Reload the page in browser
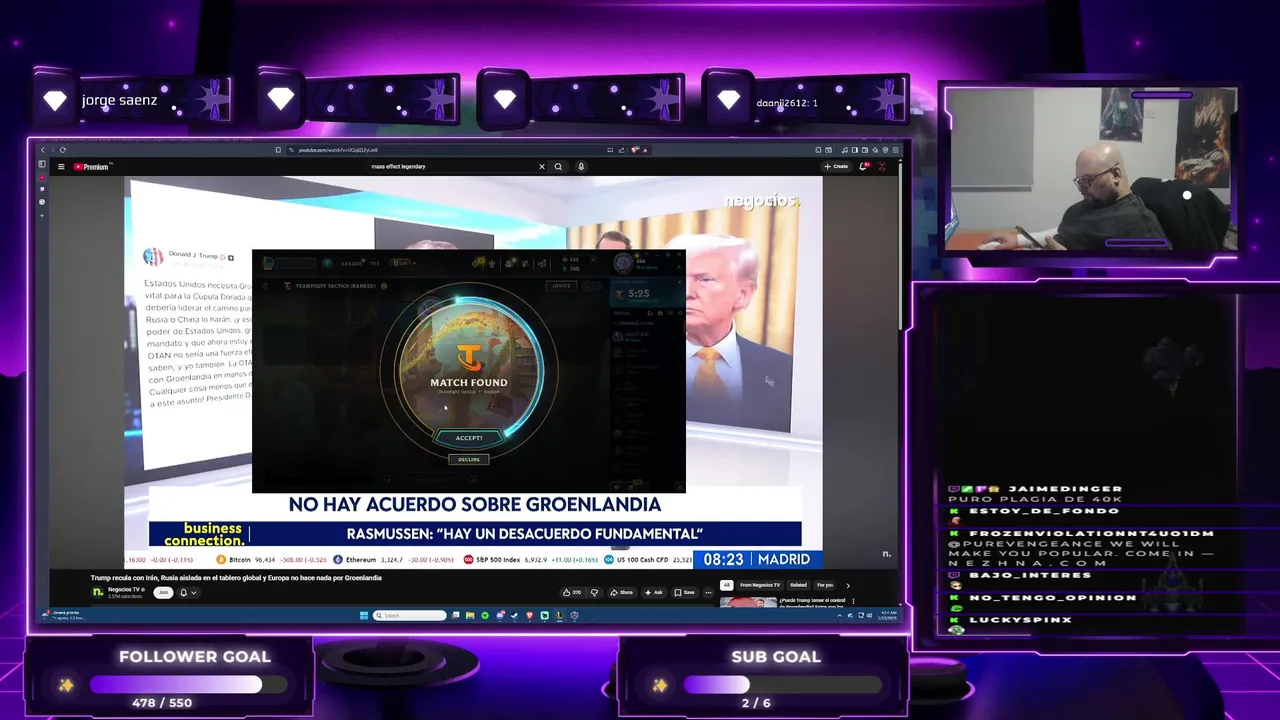This screenshot has height=720, width=1280. 62,150
